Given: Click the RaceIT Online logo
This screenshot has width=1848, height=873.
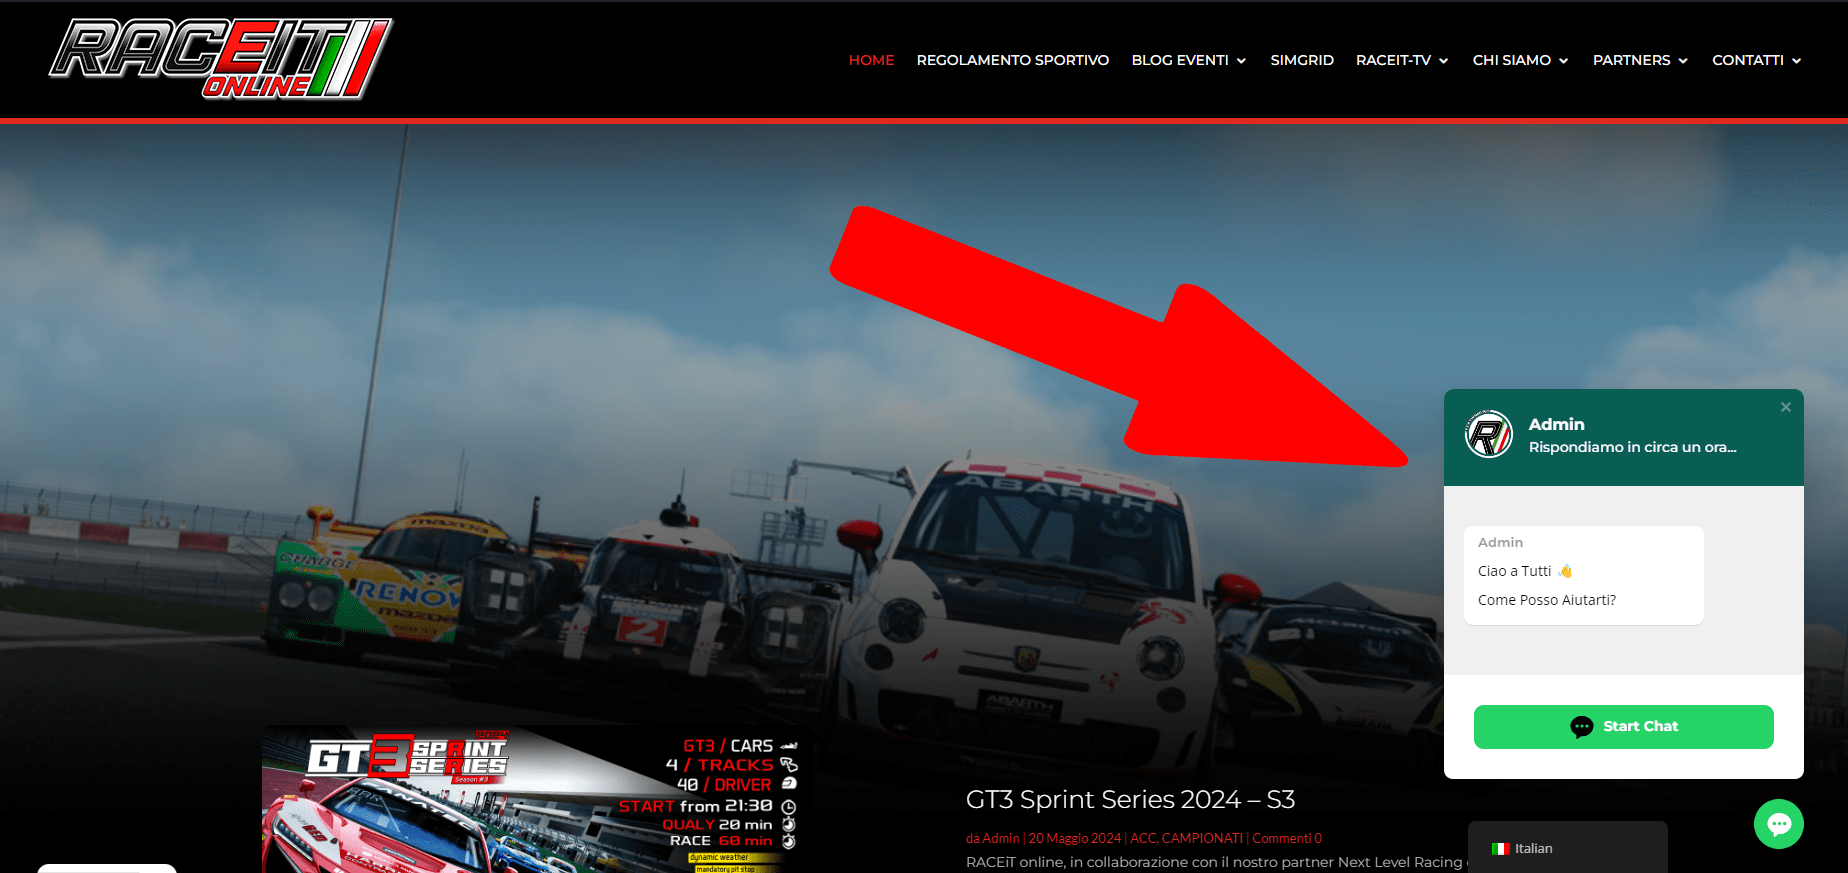Looking at the screenshot, I should click(221, 59).
